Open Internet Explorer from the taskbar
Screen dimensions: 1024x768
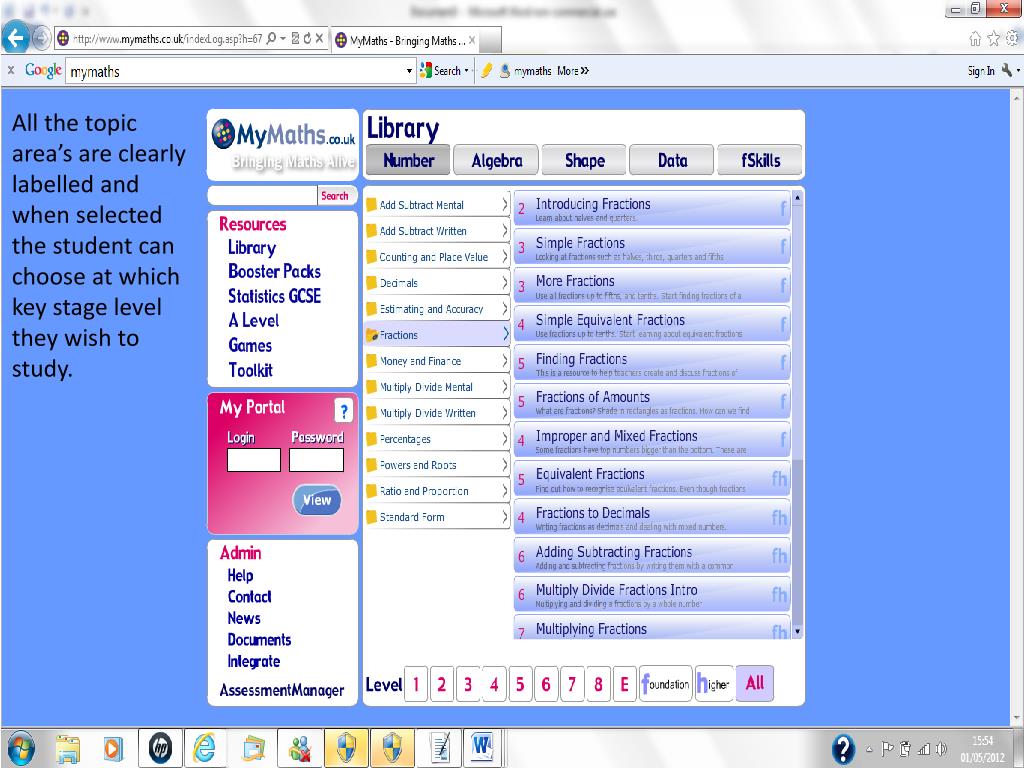(x=204, y=748)
